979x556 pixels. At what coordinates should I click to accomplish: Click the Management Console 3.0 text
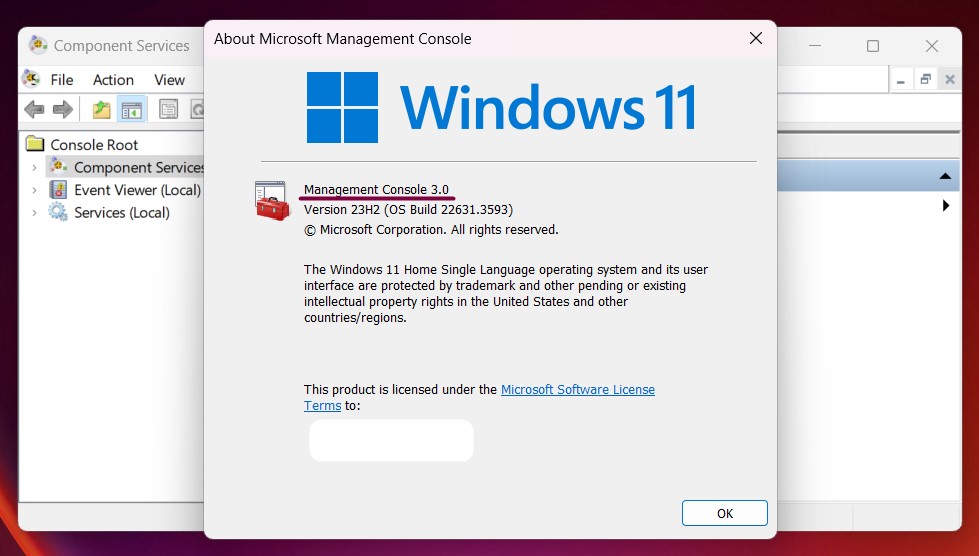click(x=376, y=189)
